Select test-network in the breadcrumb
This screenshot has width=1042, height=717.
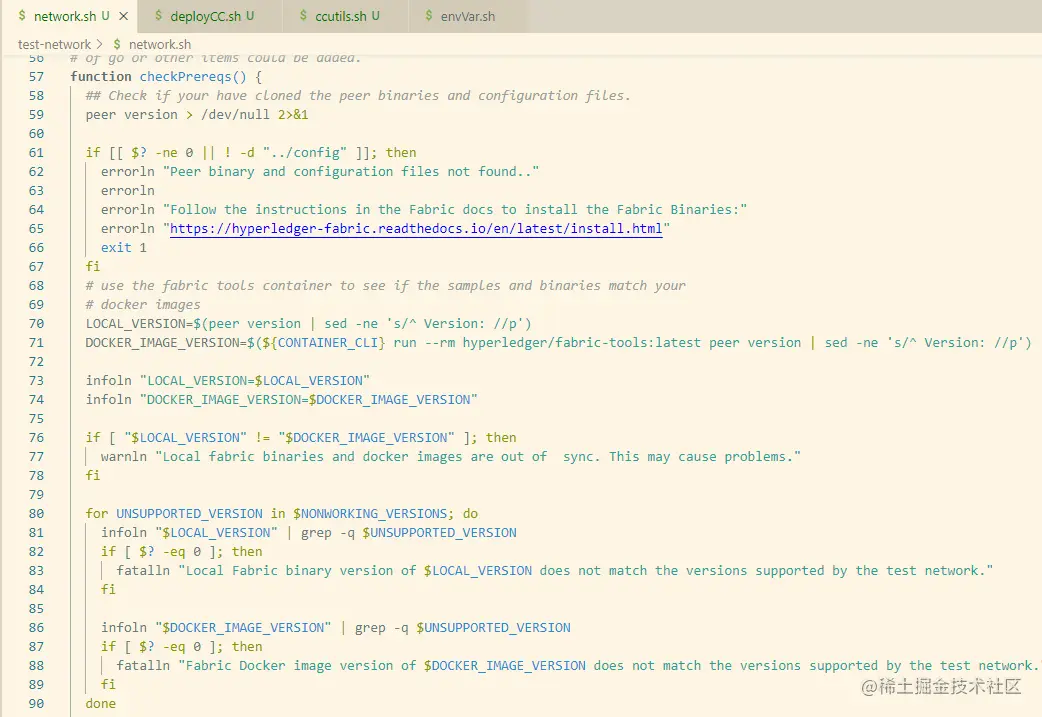[x=54, y=45]
